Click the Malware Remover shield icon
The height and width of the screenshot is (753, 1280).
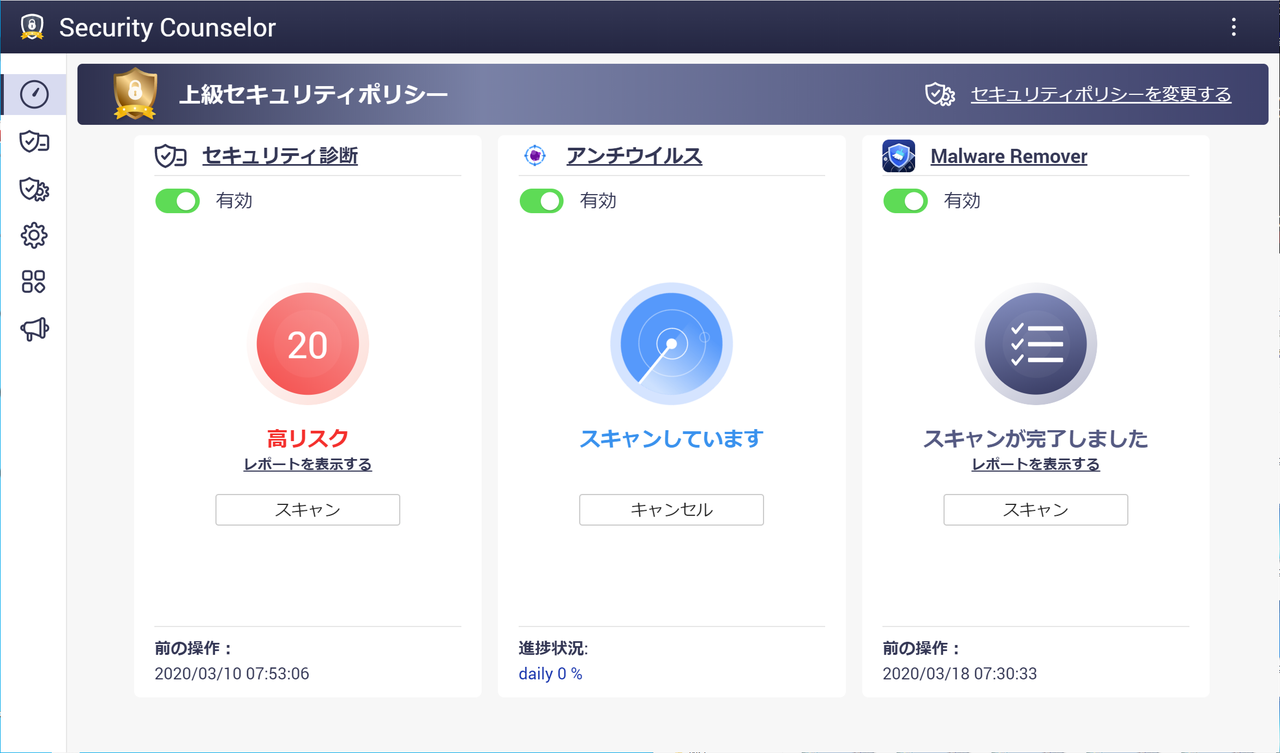(x=898, y=156)
